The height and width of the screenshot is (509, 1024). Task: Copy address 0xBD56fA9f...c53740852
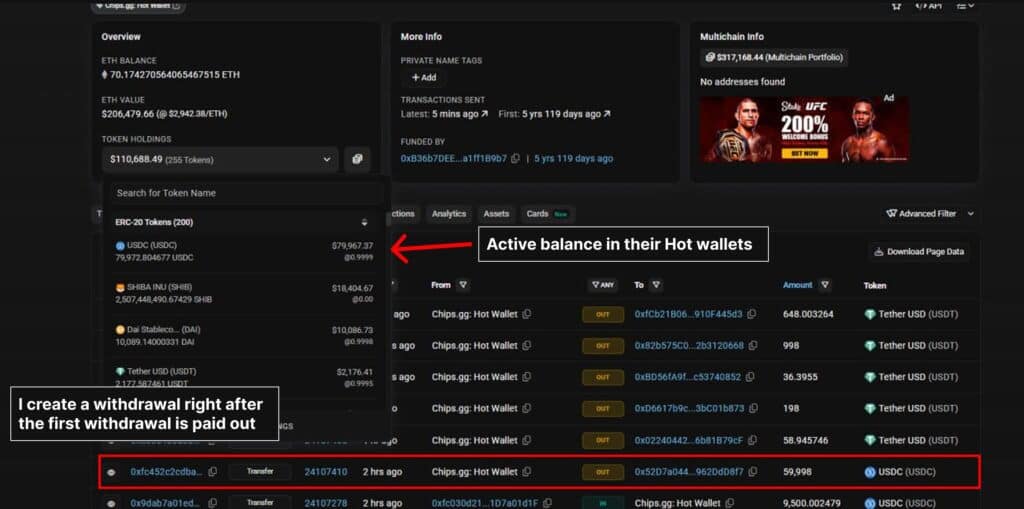tap(750, 377)
